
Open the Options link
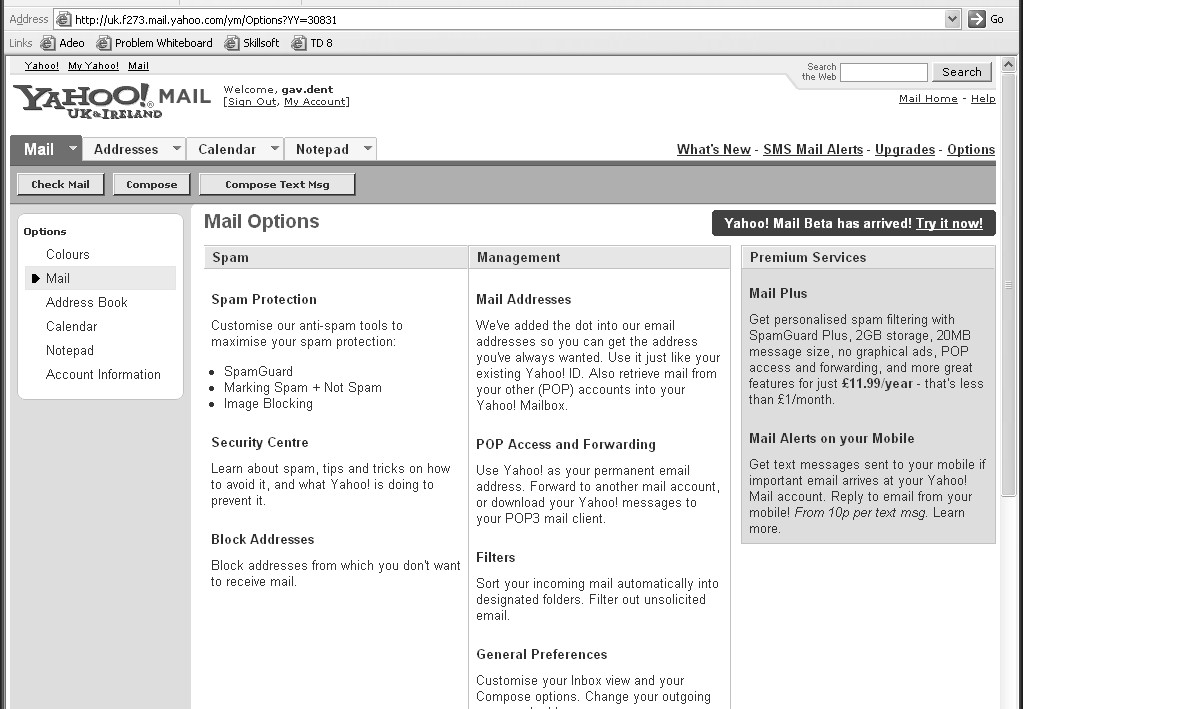[971, 149]
